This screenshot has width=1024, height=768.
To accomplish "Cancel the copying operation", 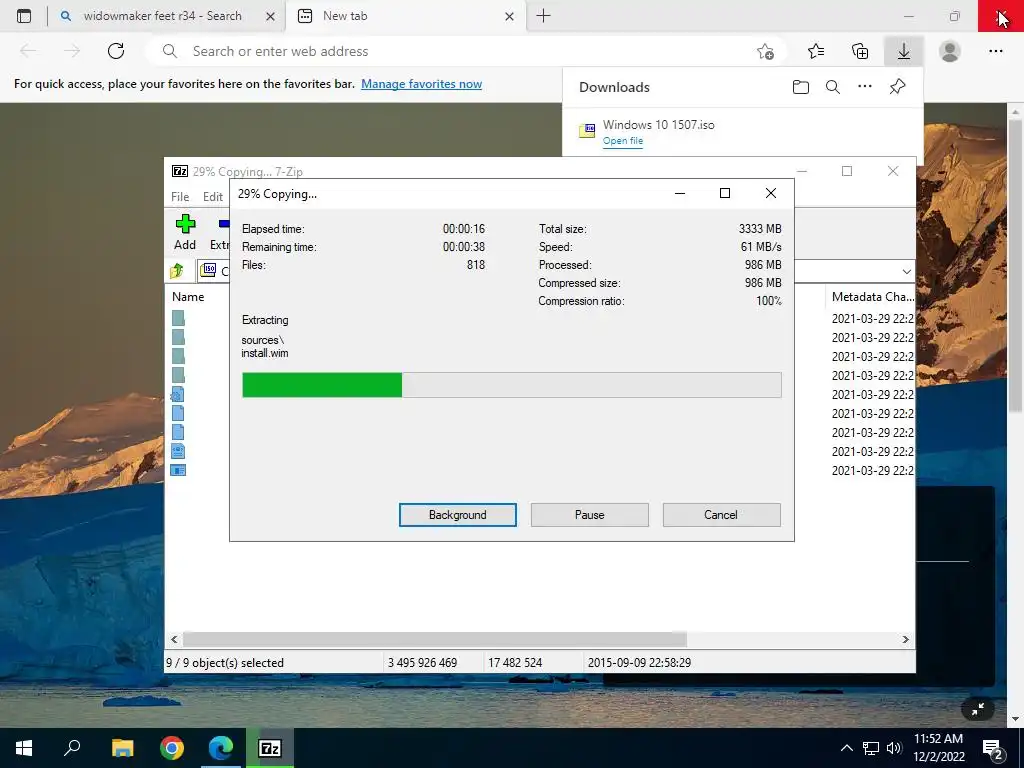I will 721,515.
